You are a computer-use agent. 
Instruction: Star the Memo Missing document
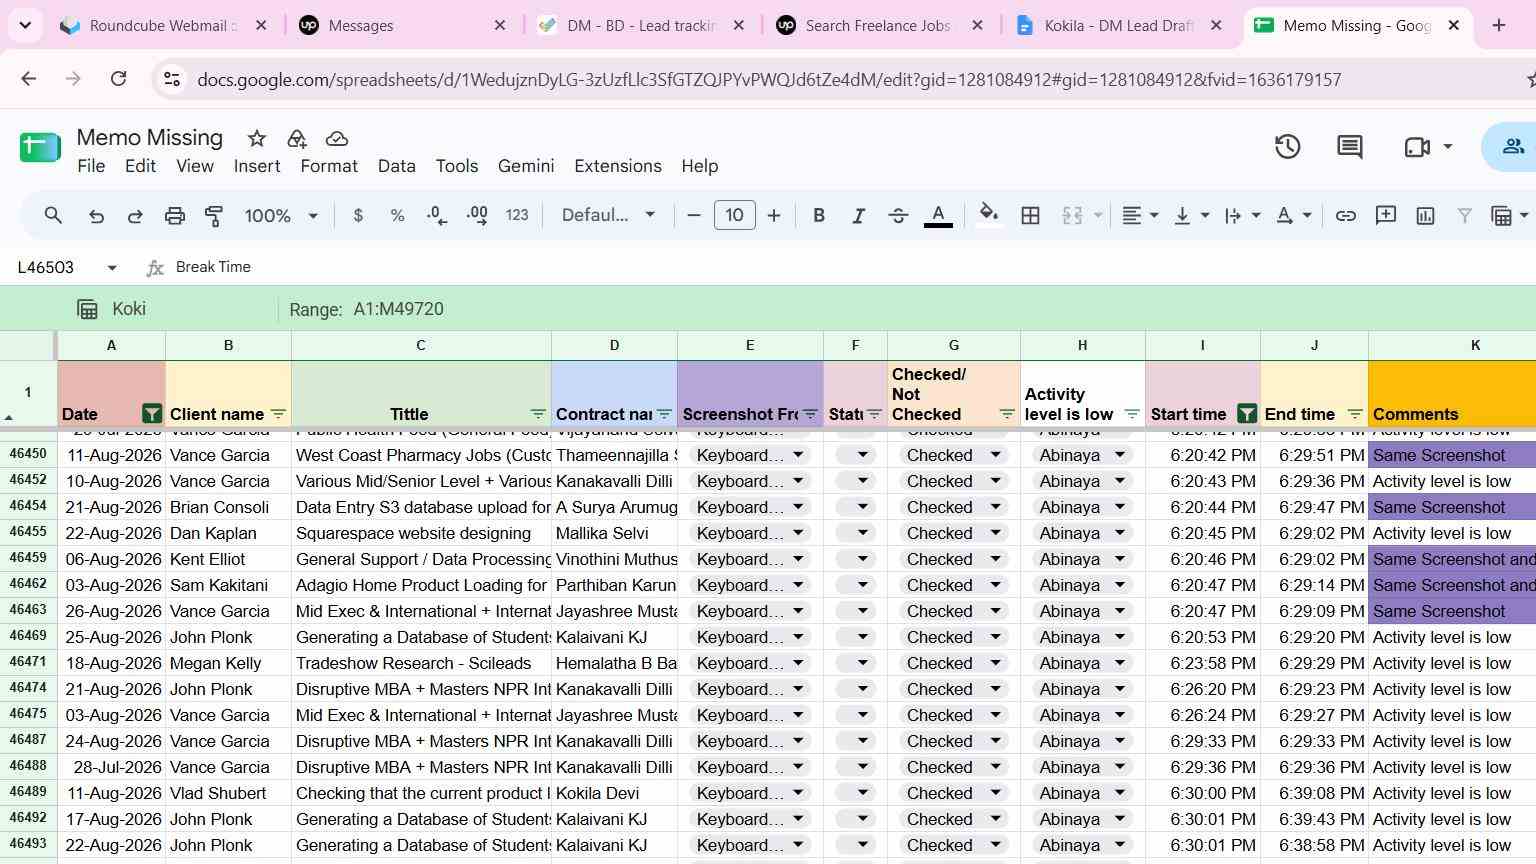click(x=257, y=138)
